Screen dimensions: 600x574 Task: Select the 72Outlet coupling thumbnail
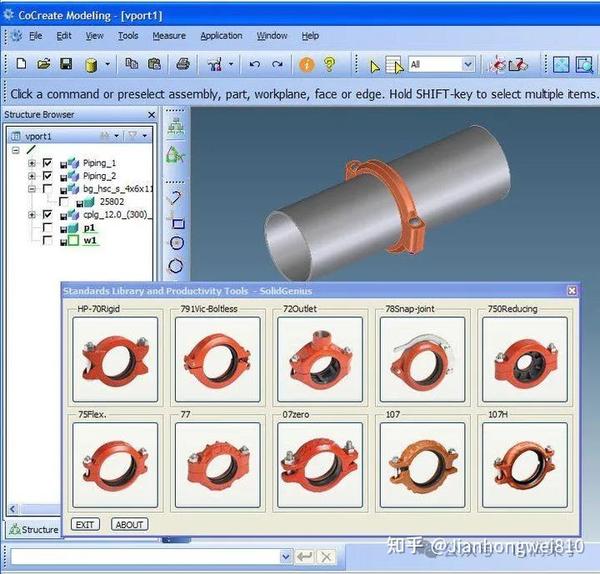(320, 359)
